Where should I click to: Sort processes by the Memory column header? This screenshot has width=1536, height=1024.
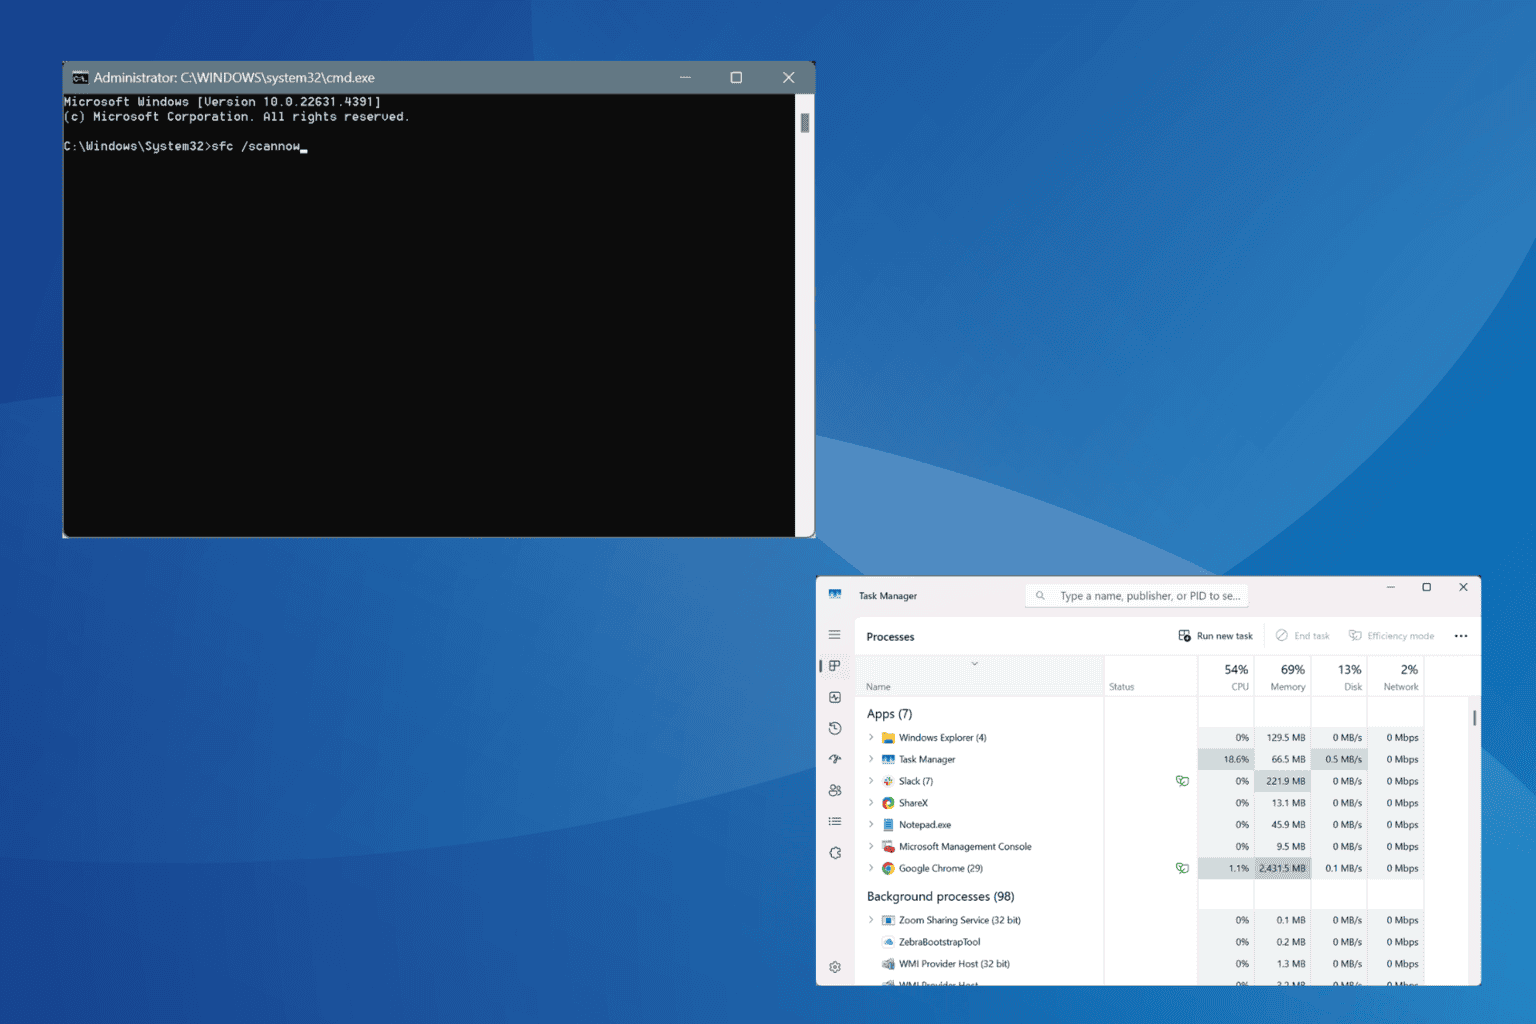pyautogui.click(x=1283, y=676)
